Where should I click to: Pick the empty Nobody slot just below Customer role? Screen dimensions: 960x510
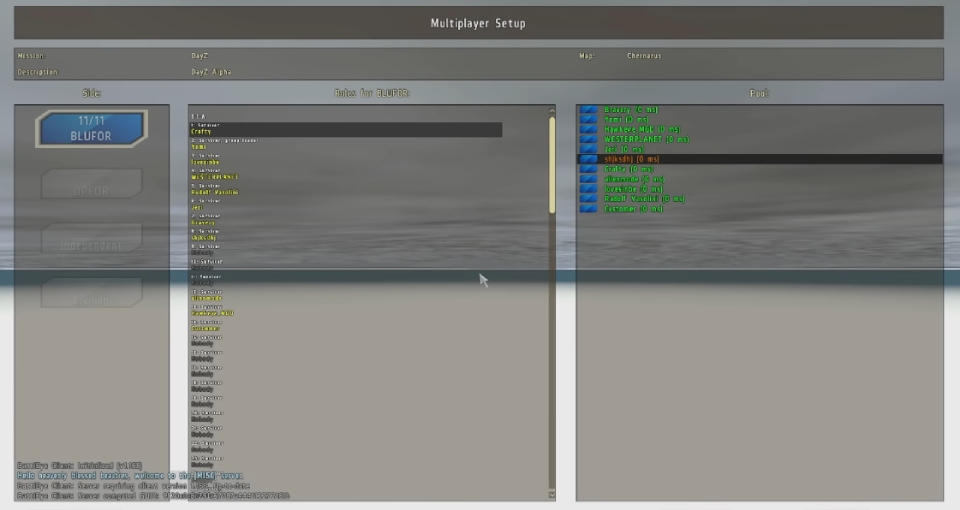(x=346, y=340)
